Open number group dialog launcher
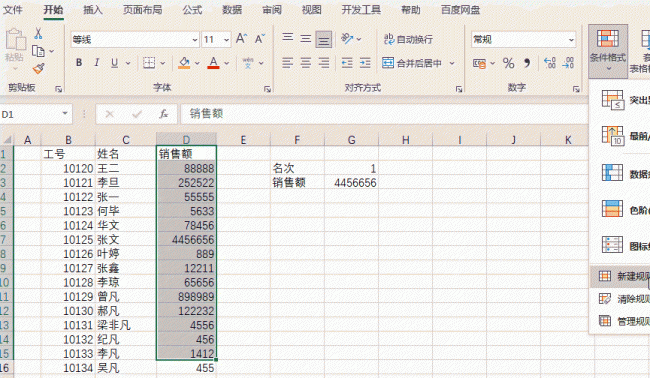 point(576,89)
